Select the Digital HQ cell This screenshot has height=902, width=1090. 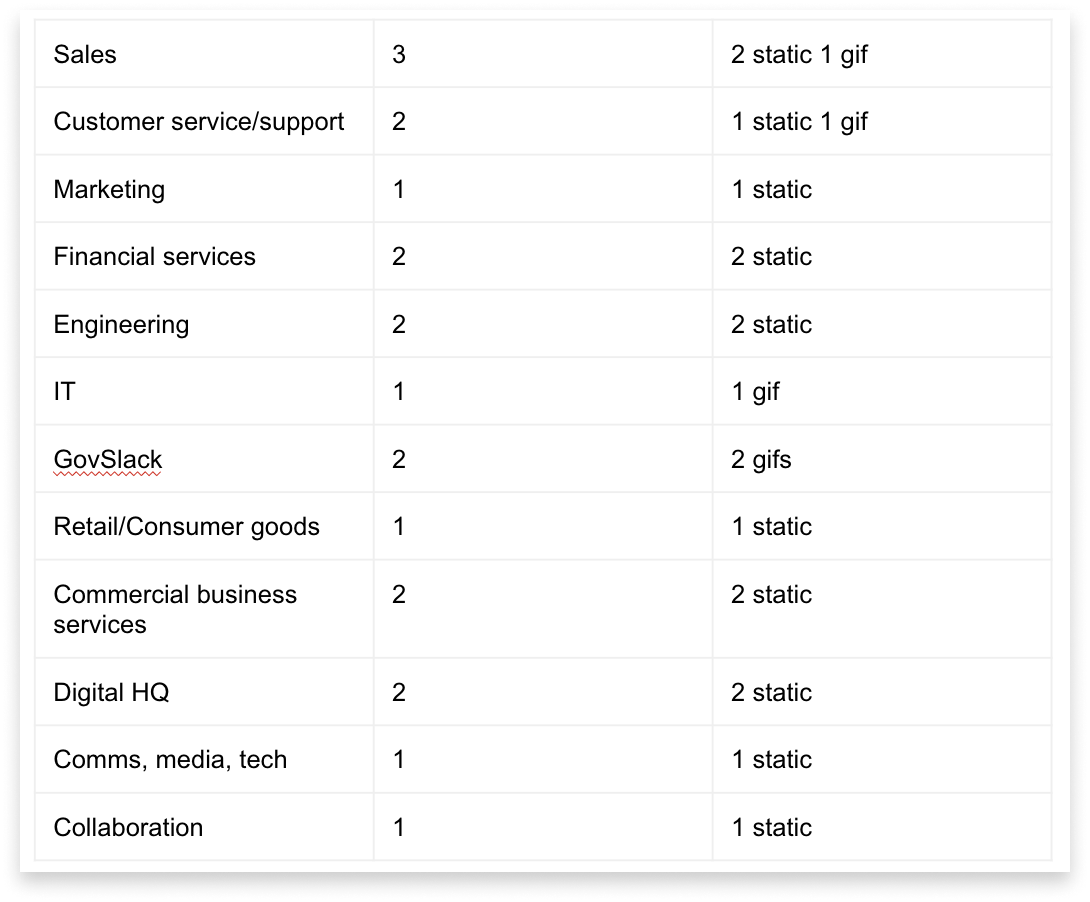111,692
